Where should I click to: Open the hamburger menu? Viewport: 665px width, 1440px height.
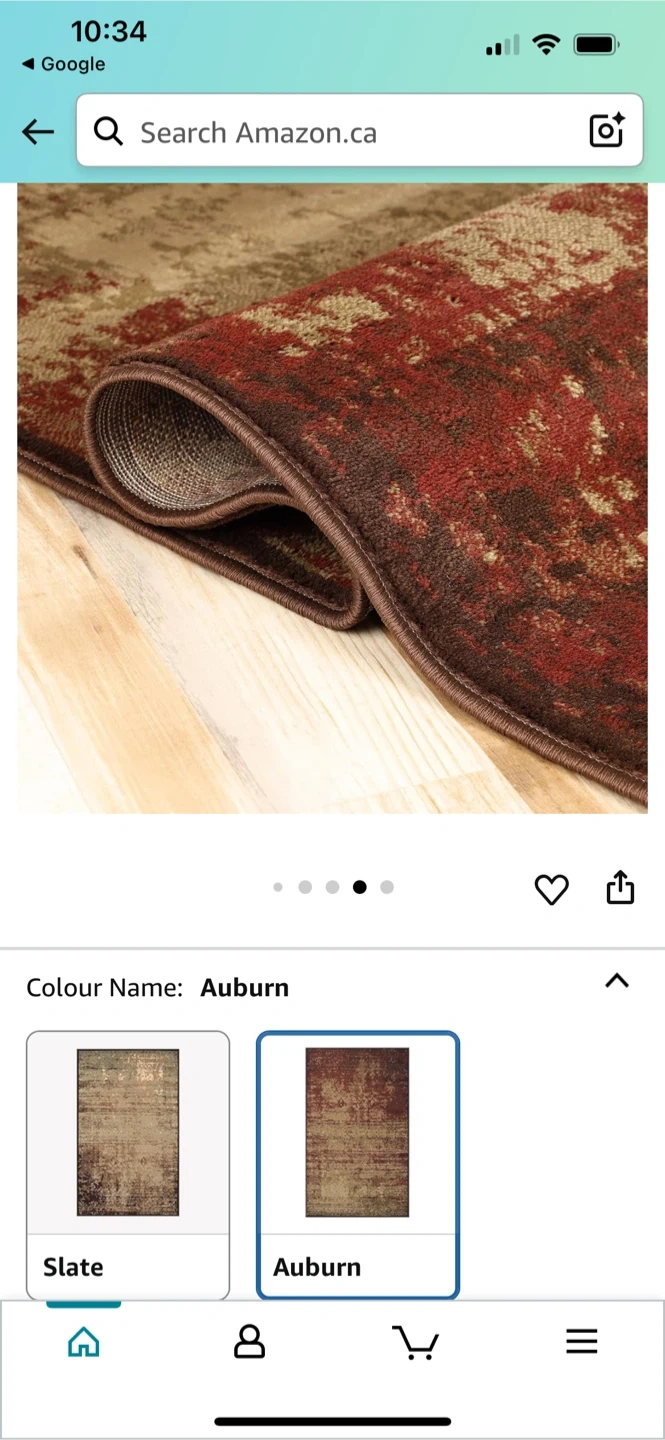(582, 1342)
